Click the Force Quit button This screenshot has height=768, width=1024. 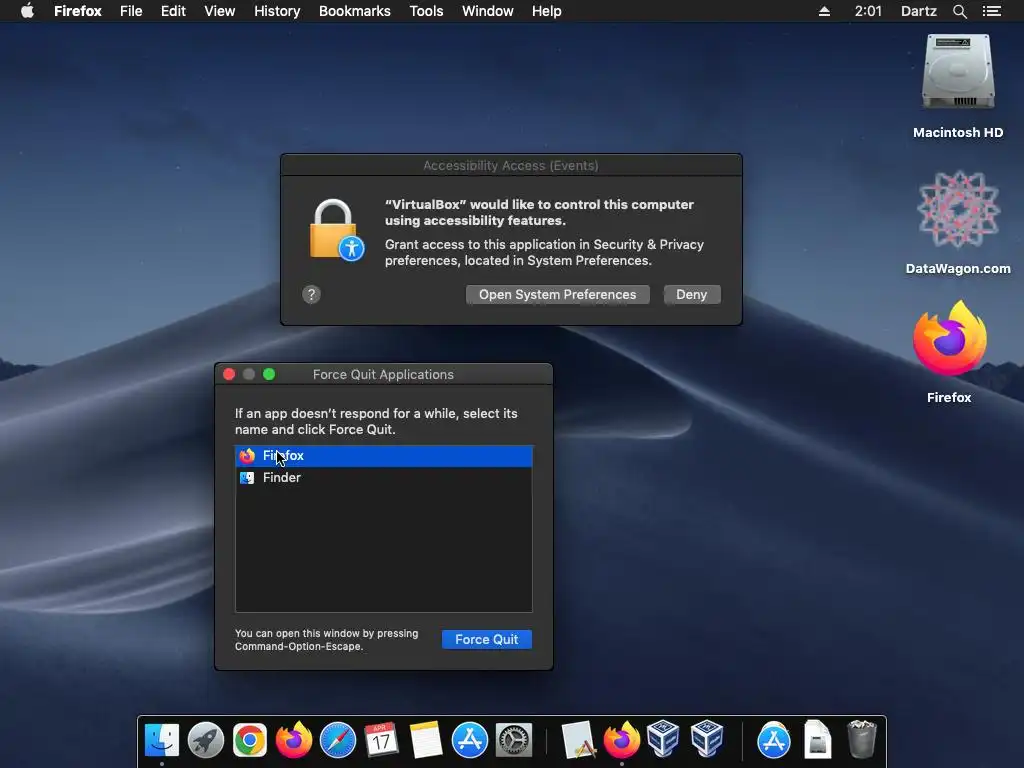point(487,639)
